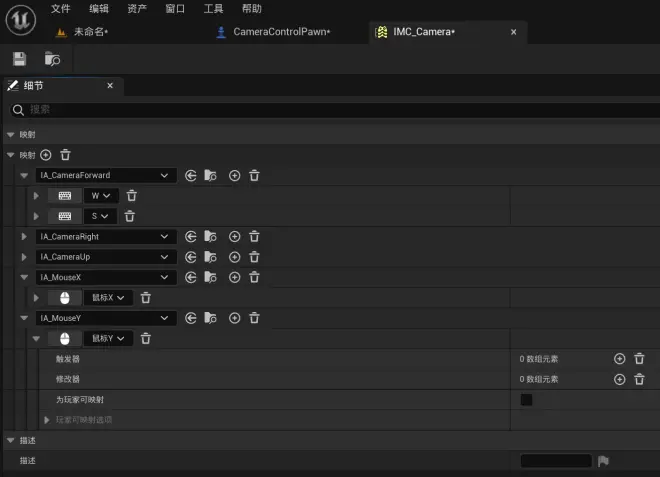The width and height of the screenshot is (660, 477).
Task: Click the keyboard key selector icon for W
Action: click(x=65, y=196)
